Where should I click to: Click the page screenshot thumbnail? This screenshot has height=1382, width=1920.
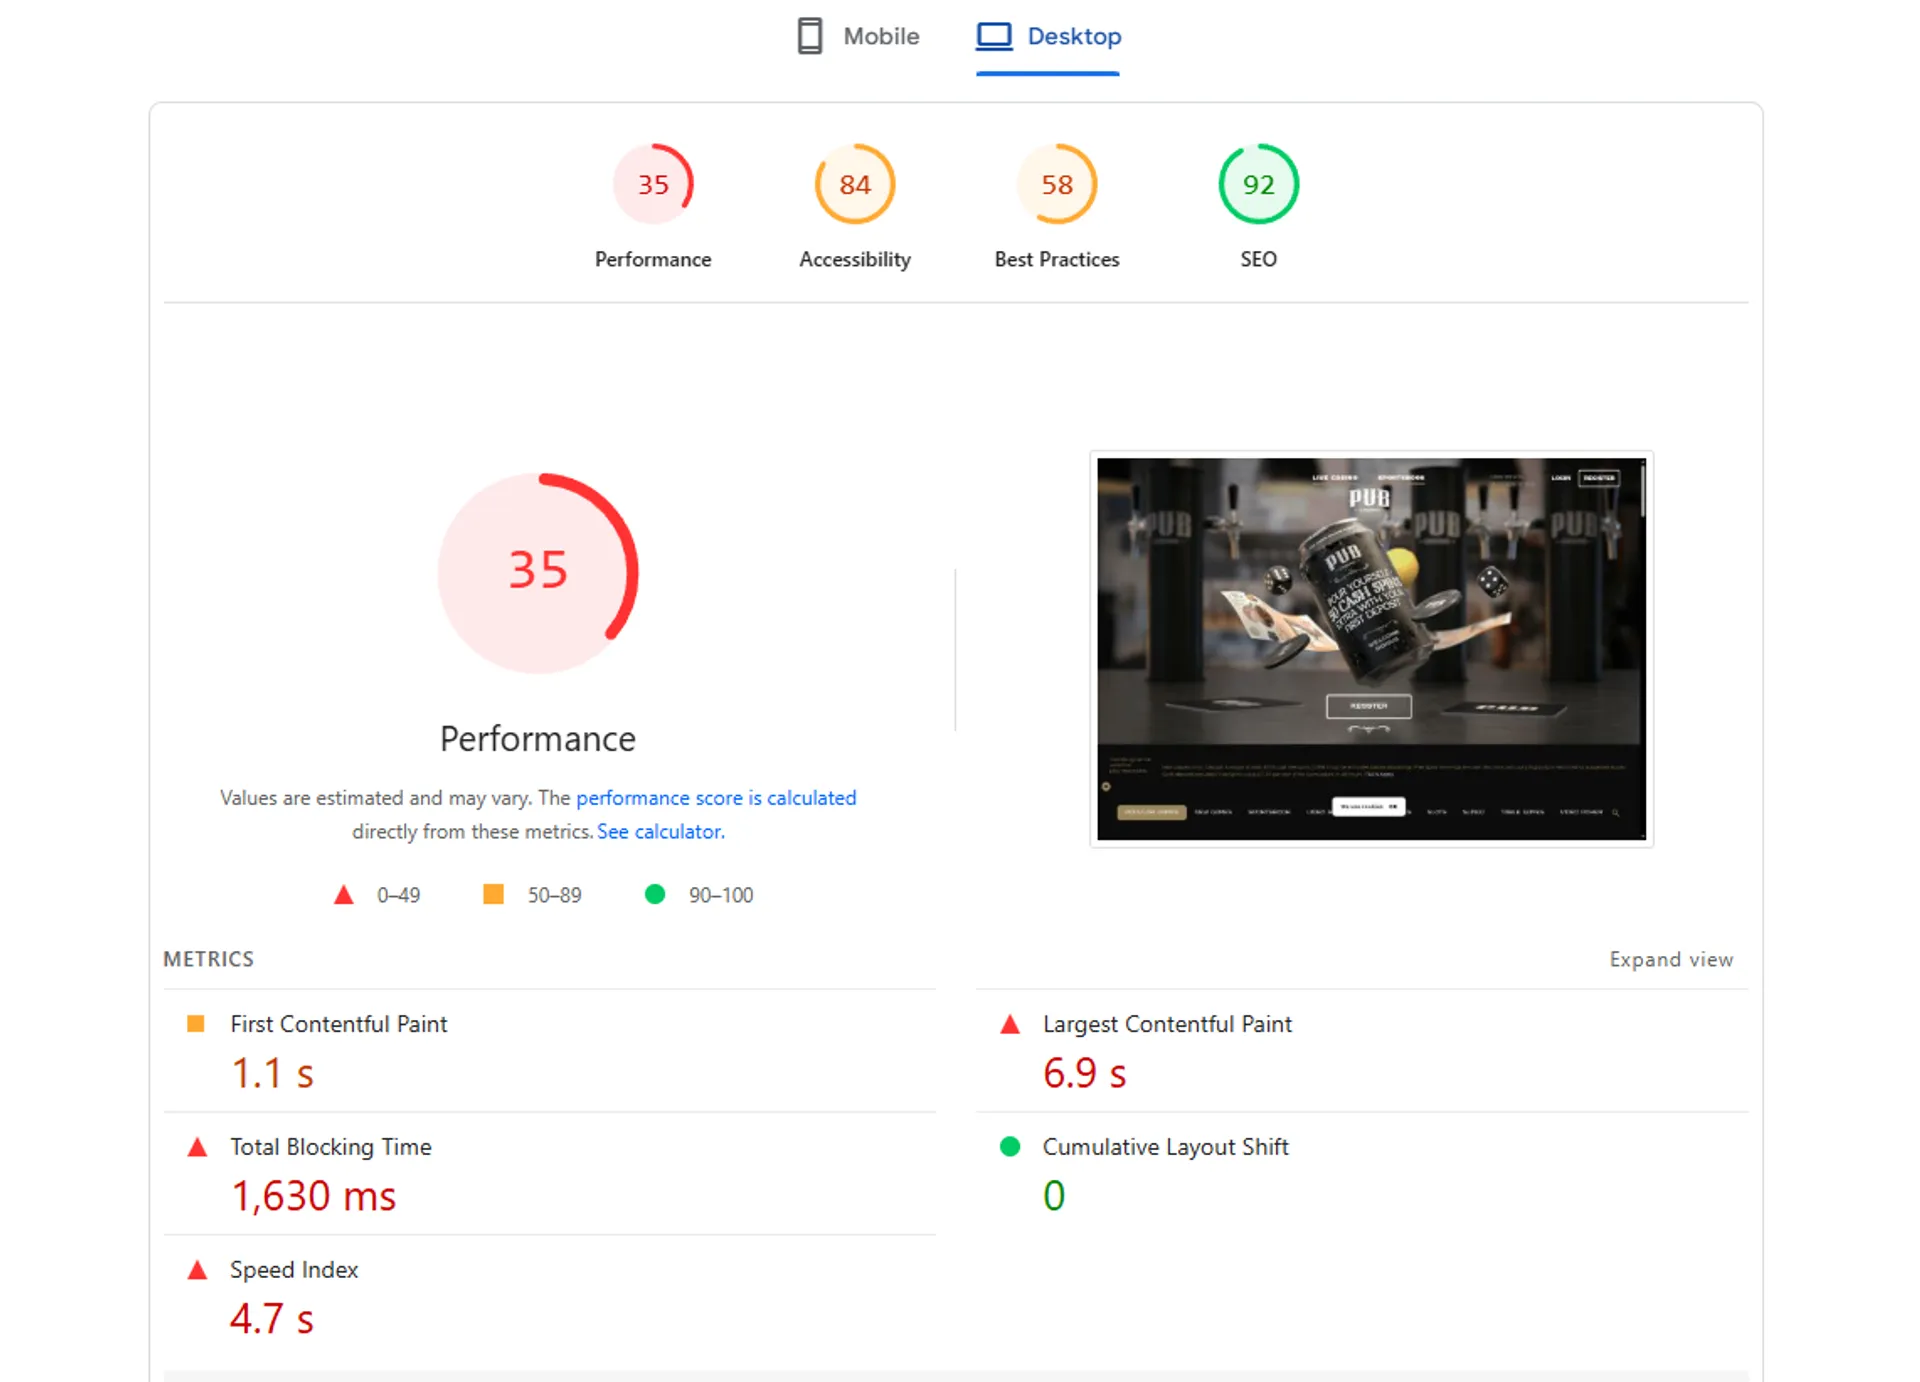click(1370, 649)
